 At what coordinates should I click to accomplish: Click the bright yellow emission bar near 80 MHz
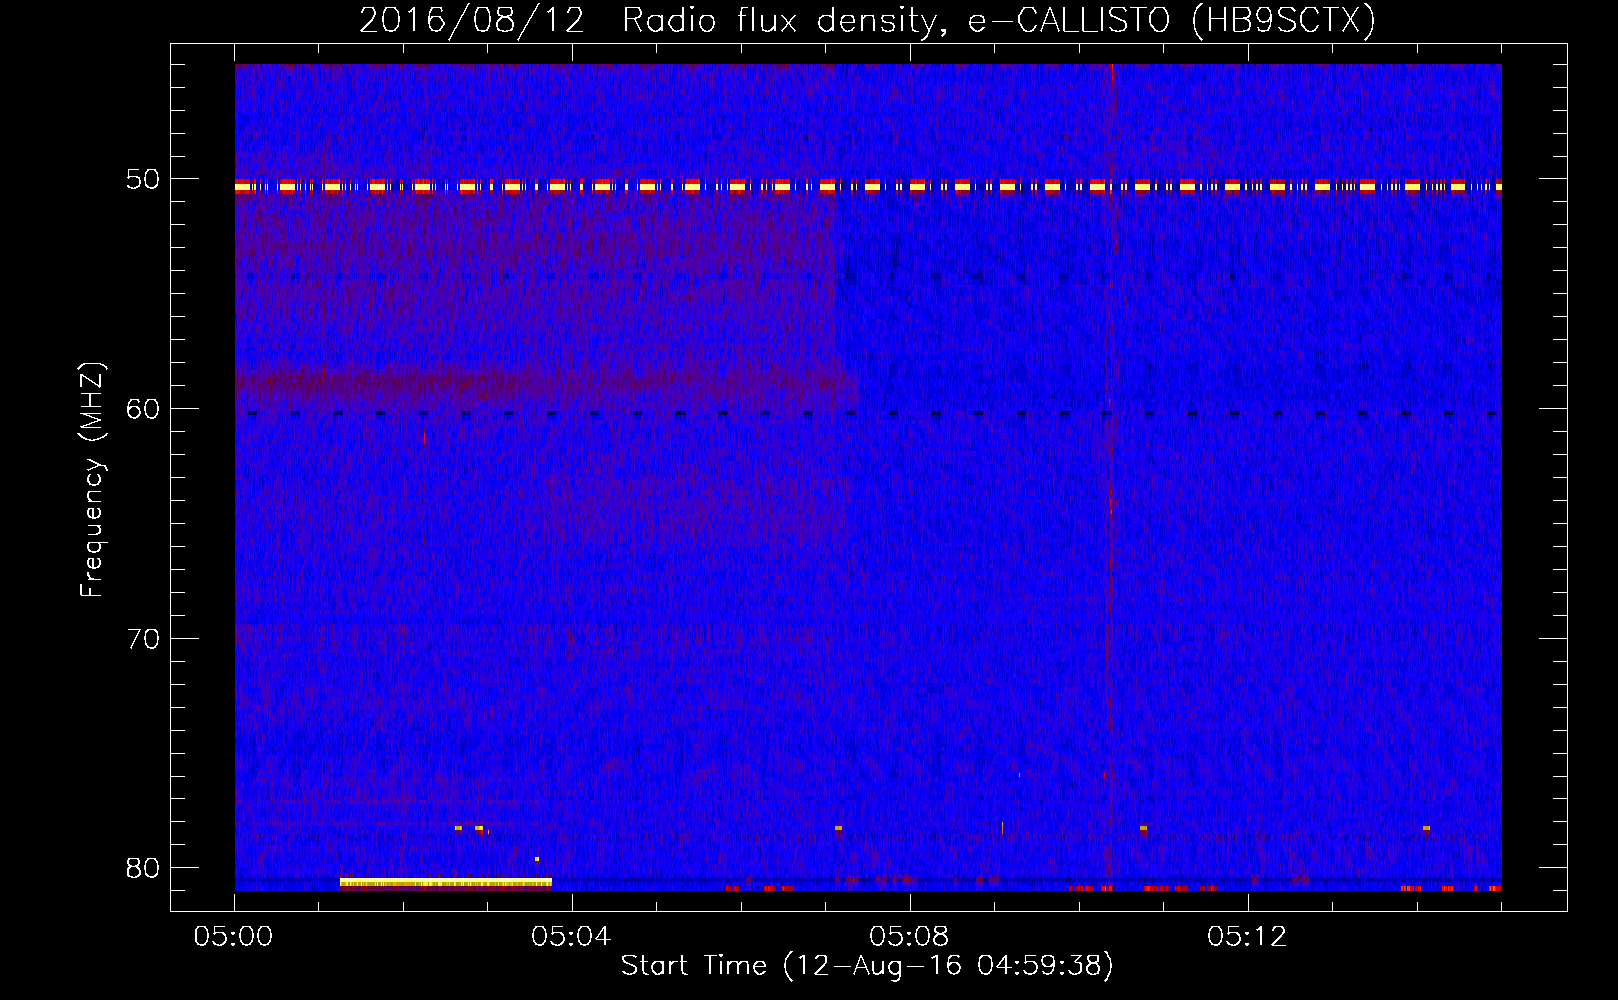[446, 883]
